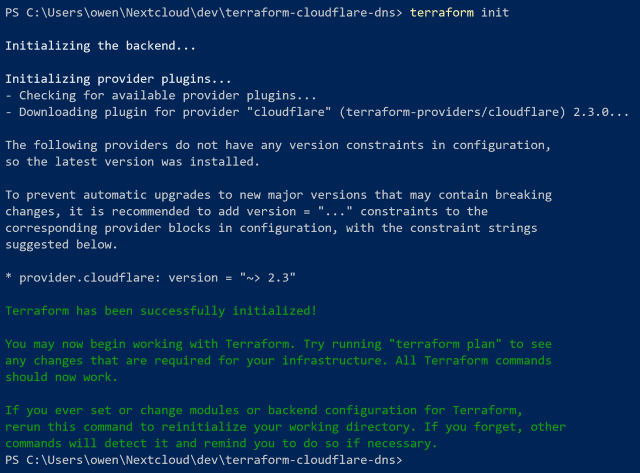The width and height of the screenshot is (640, 473).
Task: Click the typed 'terraform init' command text
Action: pos(459,13)
